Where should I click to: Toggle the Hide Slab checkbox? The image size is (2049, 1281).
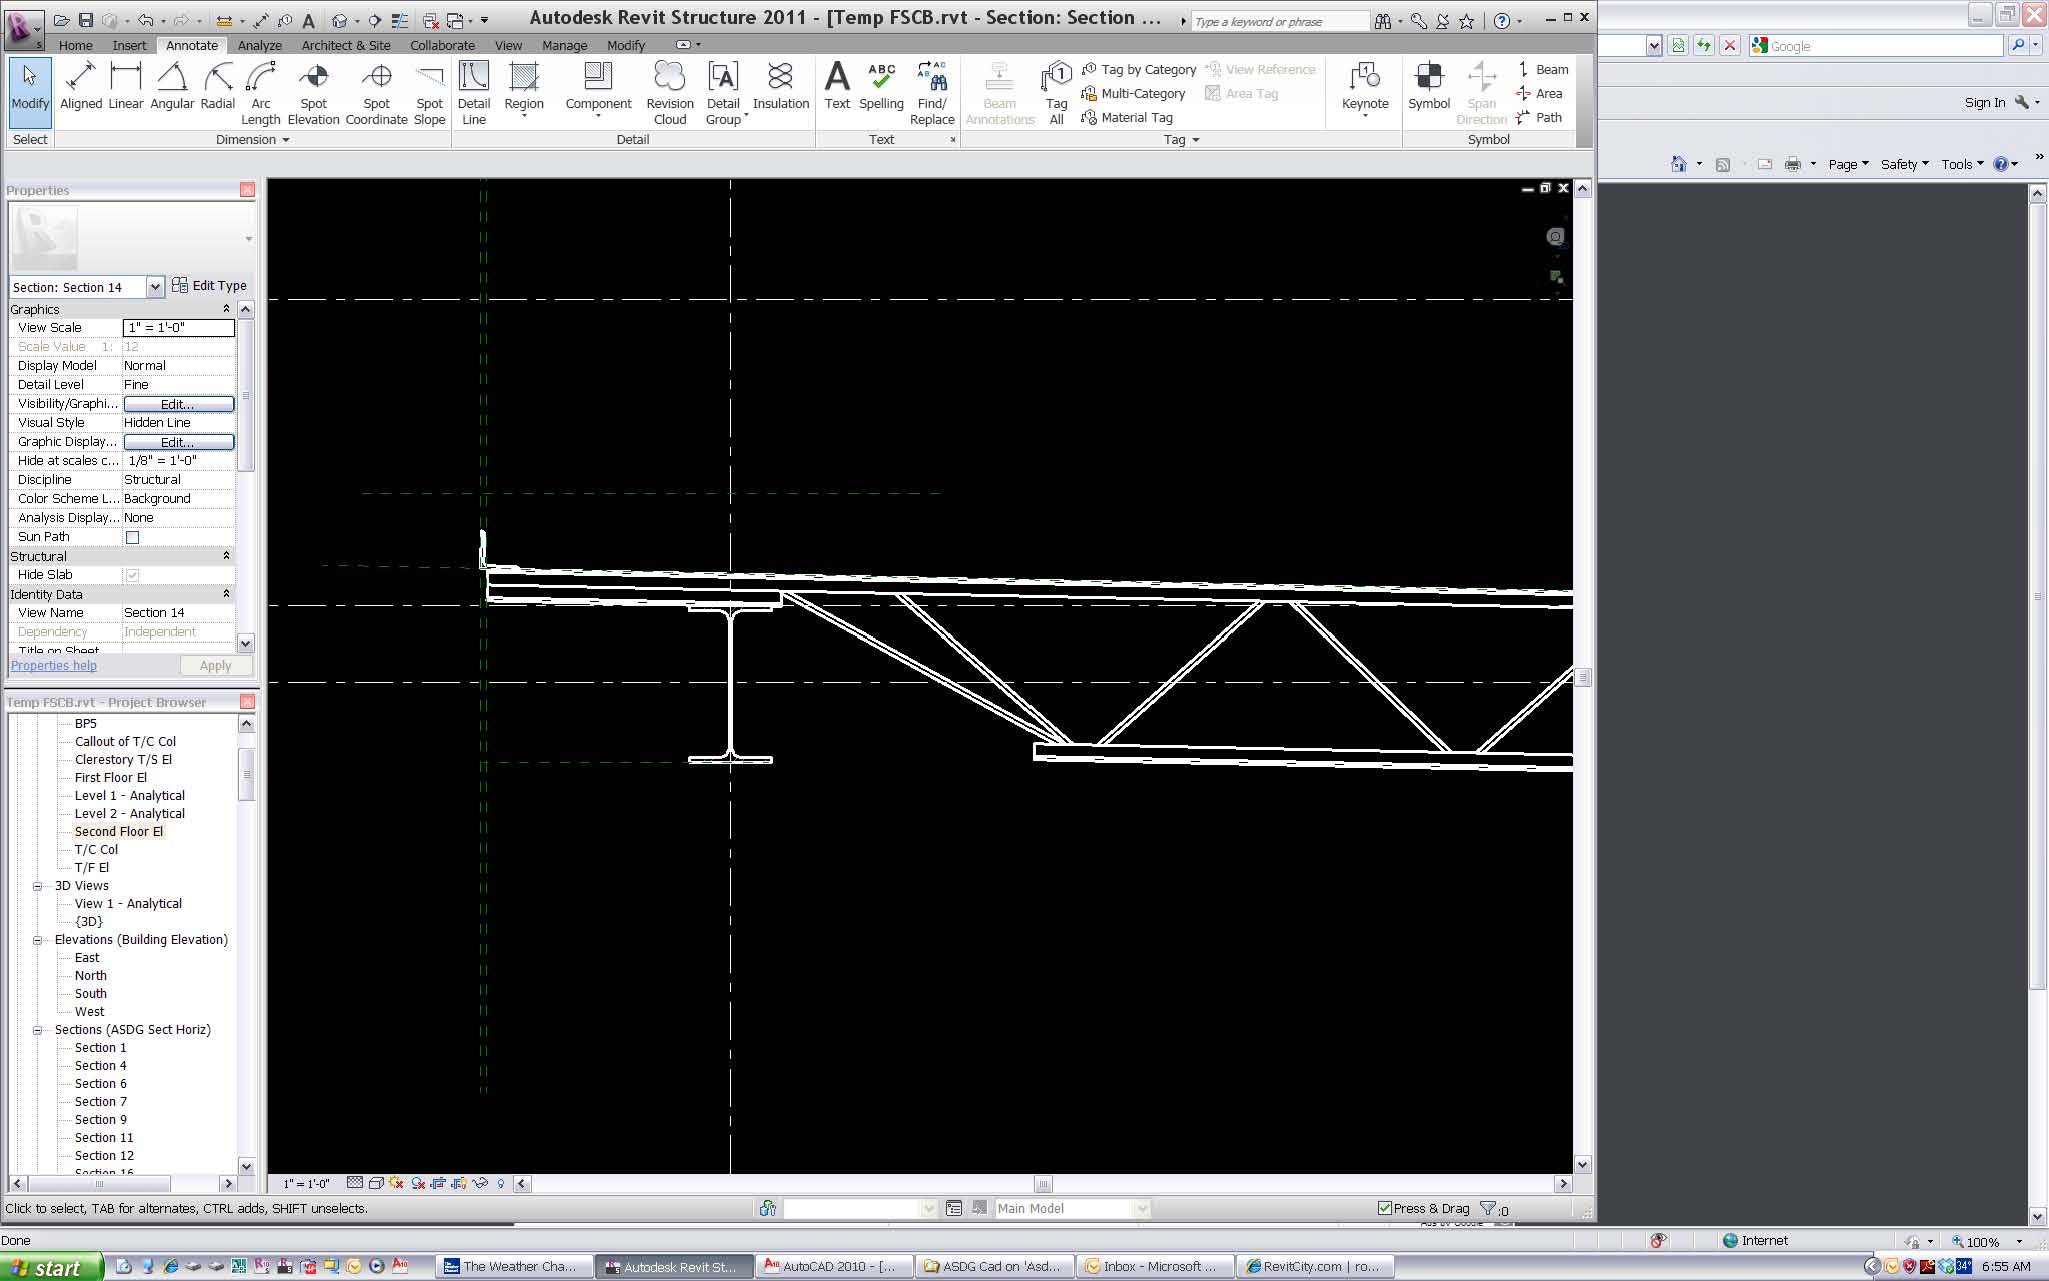pyautogui.click(x=132, y=575)
